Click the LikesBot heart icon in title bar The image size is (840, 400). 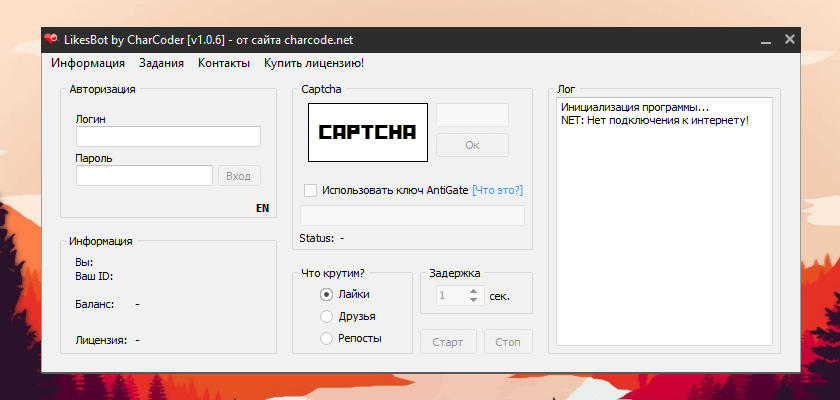50,40
